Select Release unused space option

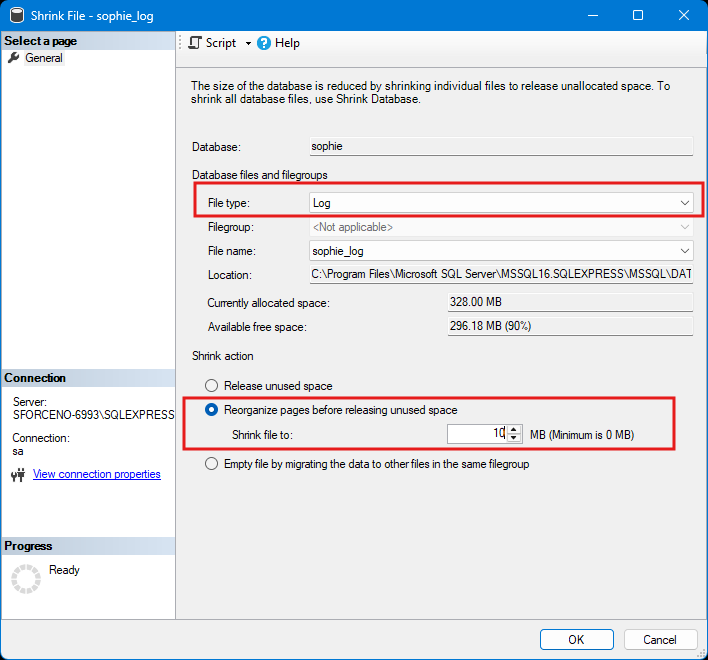pyautogui.click(x=211, y=386)
